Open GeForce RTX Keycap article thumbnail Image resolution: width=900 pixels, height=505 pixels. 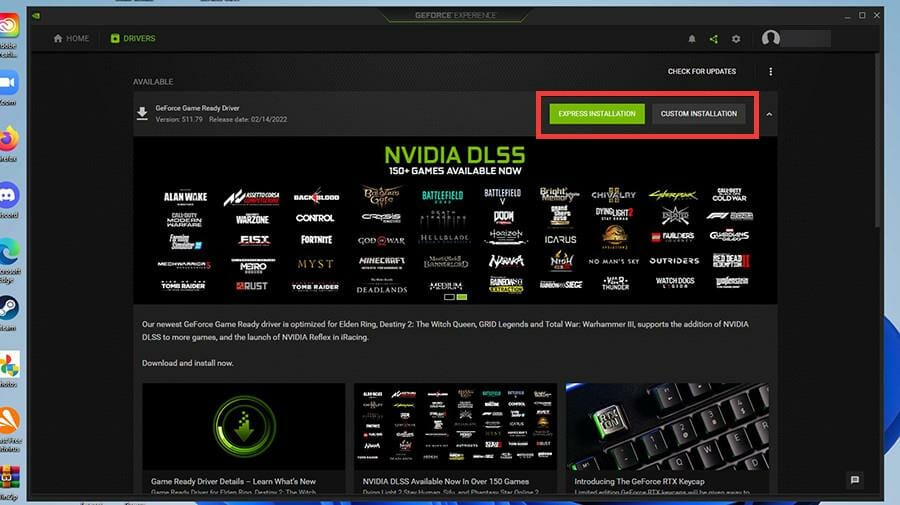(x=667, y=426)
